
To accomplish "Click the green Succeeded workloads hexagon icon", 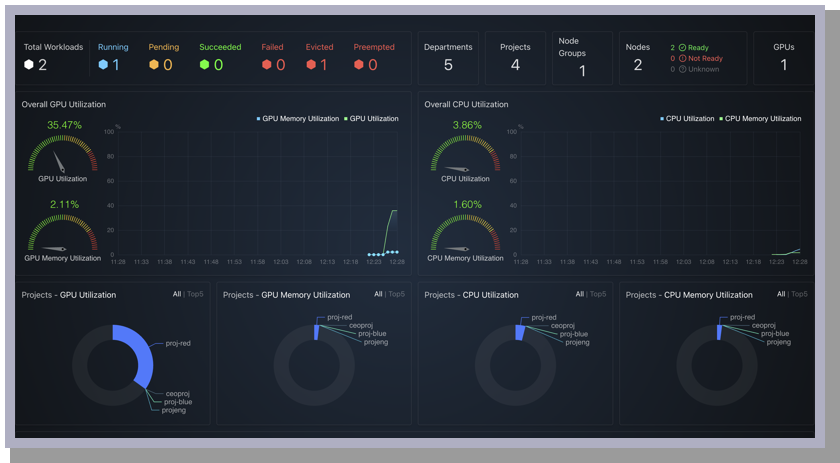I will [x=204, y=64].
